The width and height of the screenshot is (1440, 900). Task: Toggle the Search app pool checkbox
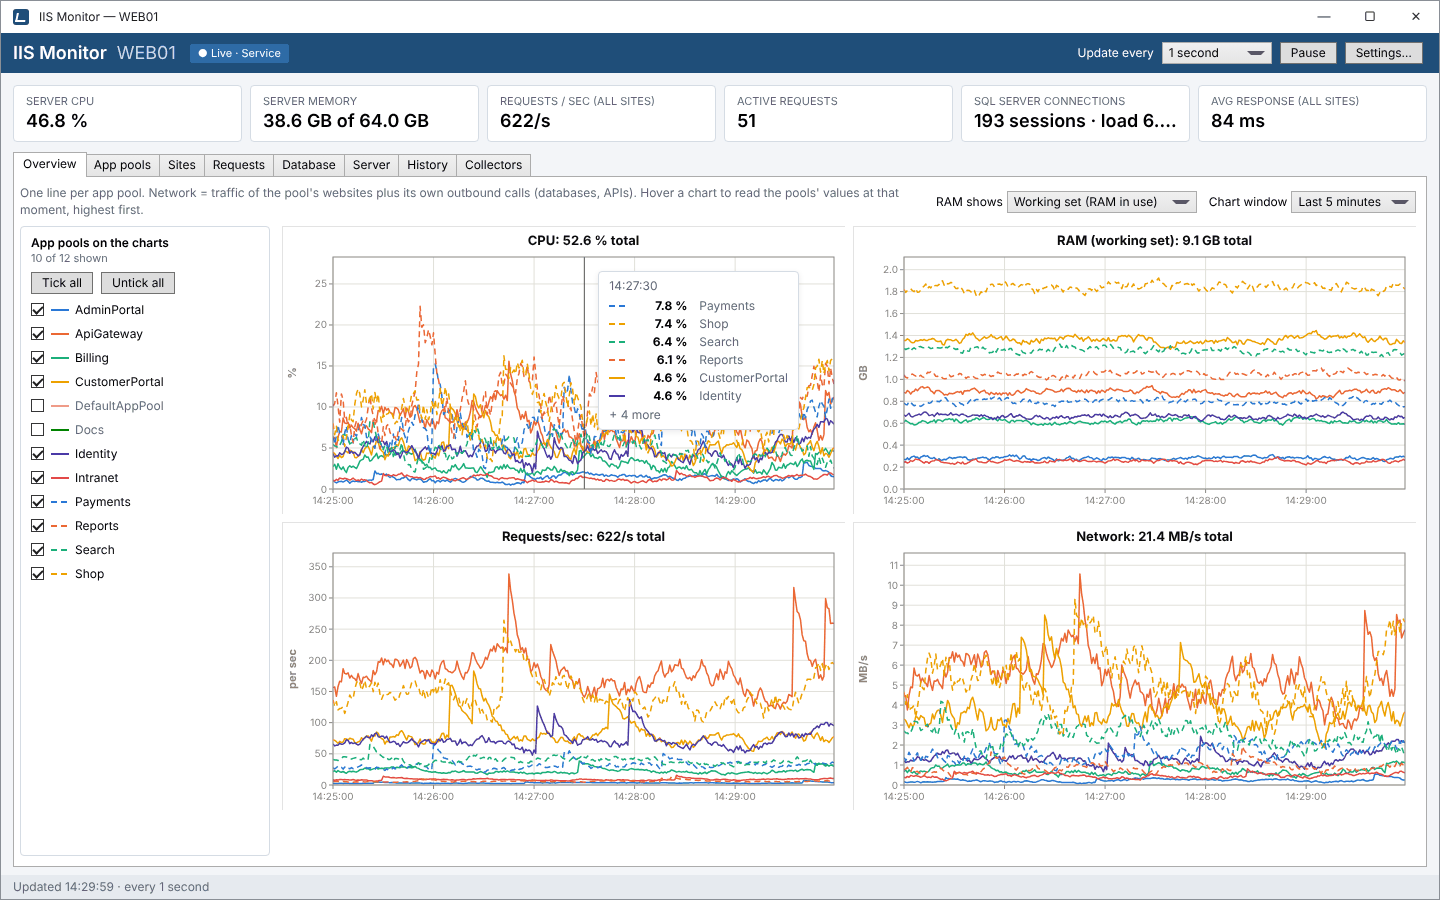coord(38,550)
